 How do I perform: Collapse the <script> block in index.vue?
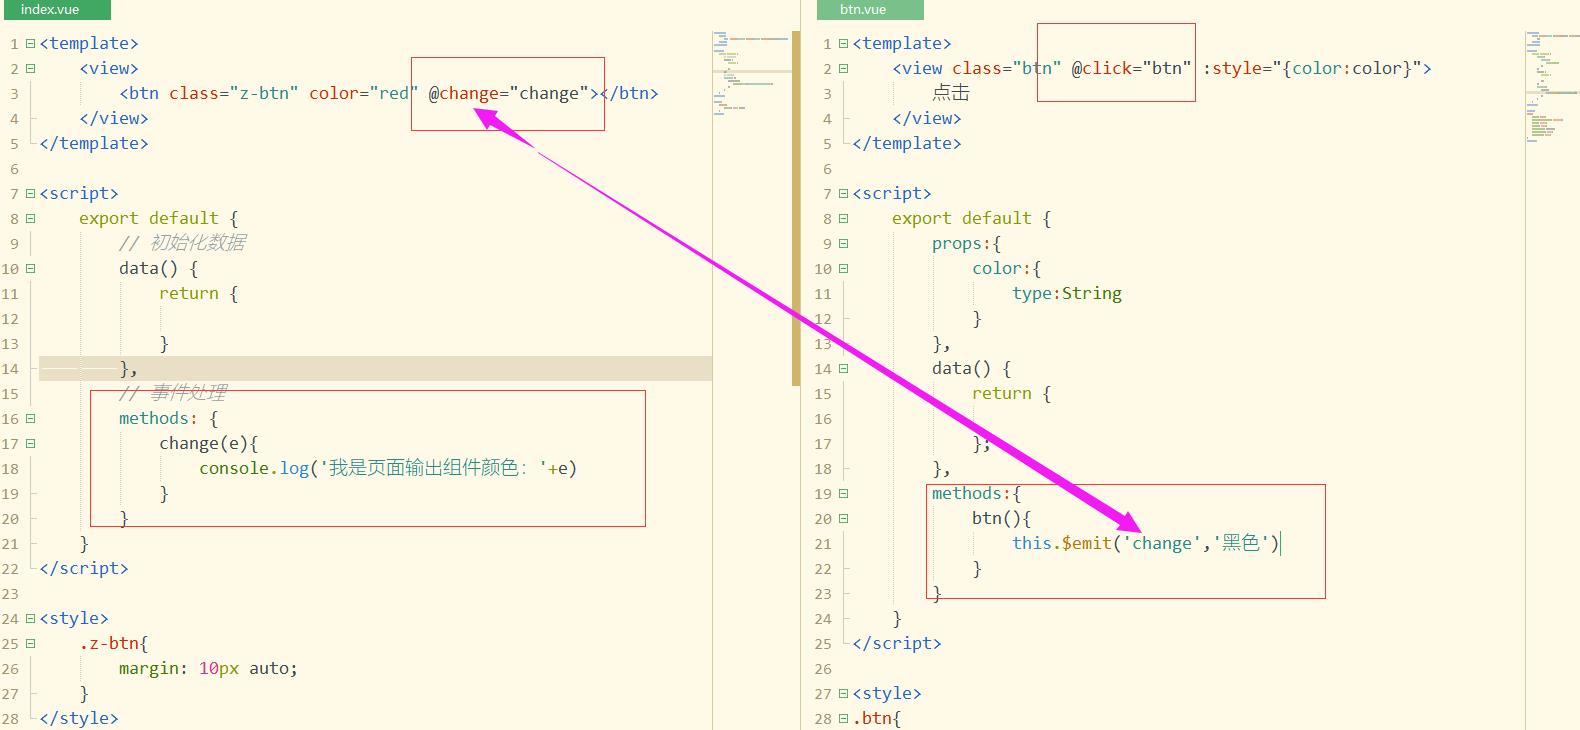tap(30, 194)
